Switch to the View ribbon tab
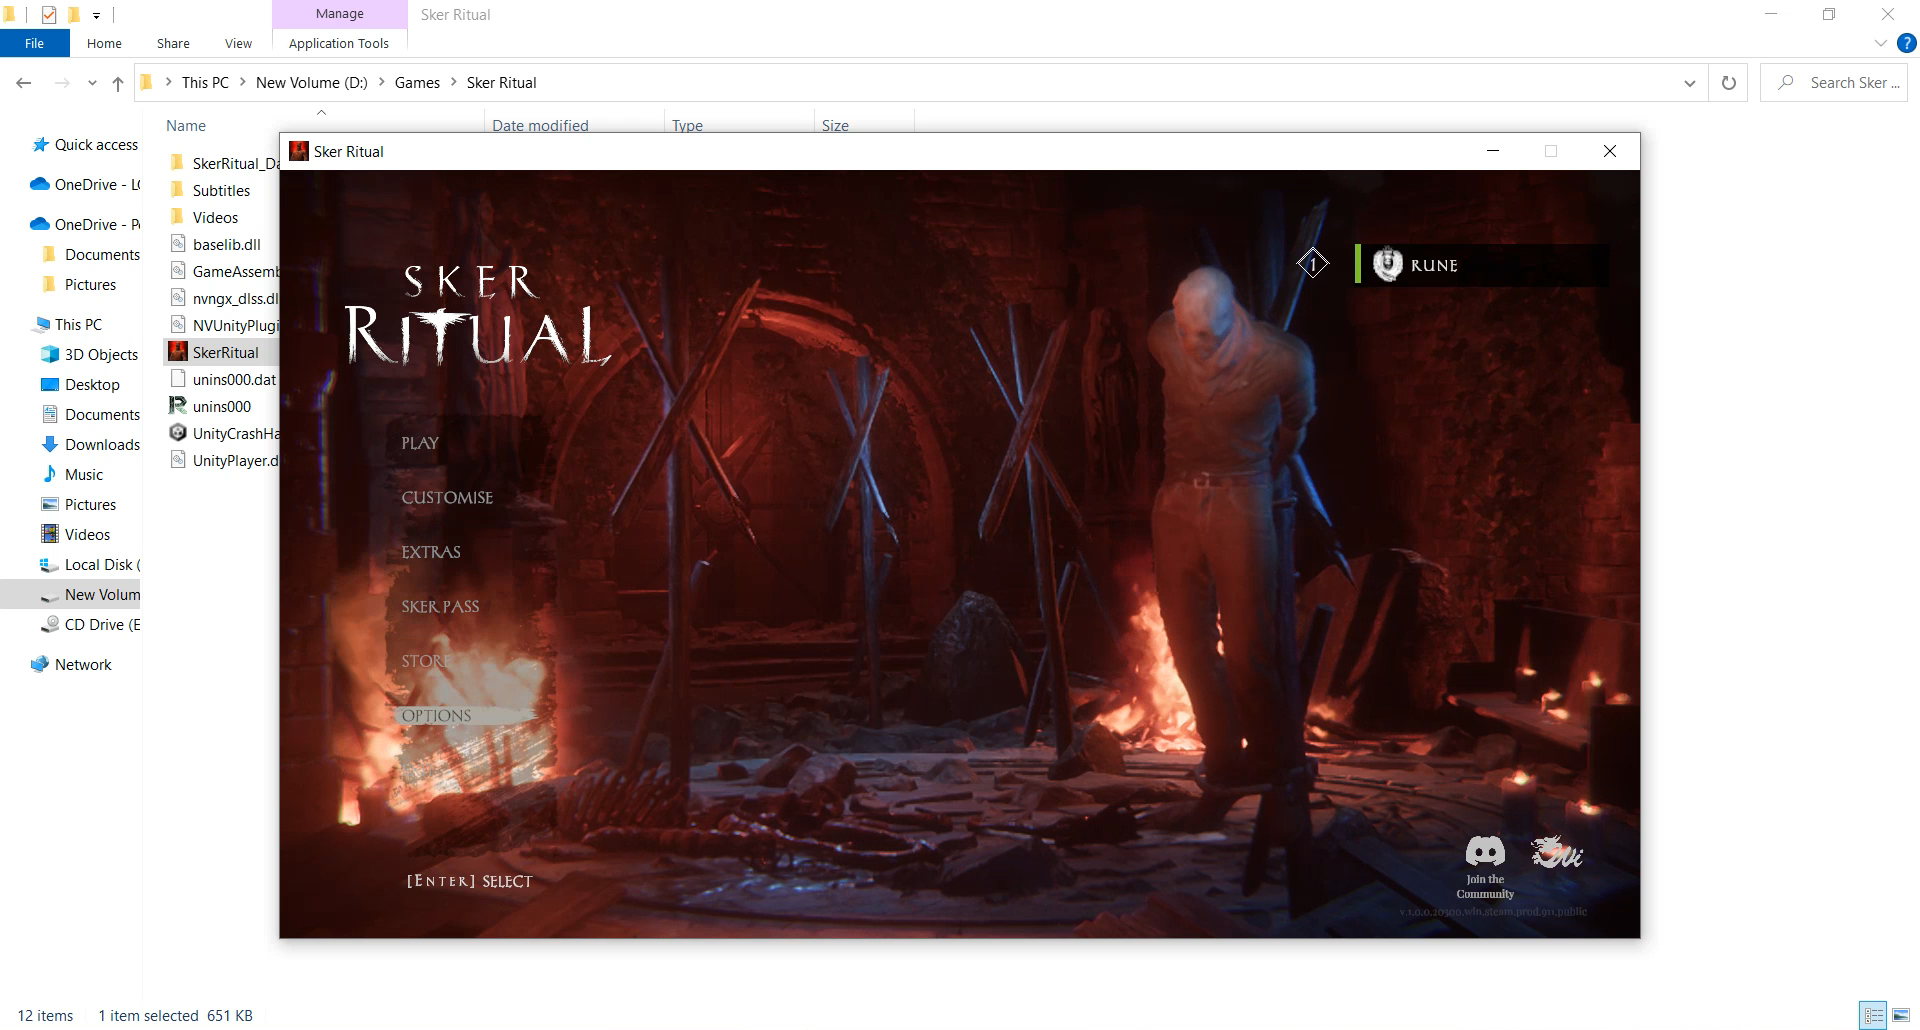 pyautogui.click(x=238, y=43)
